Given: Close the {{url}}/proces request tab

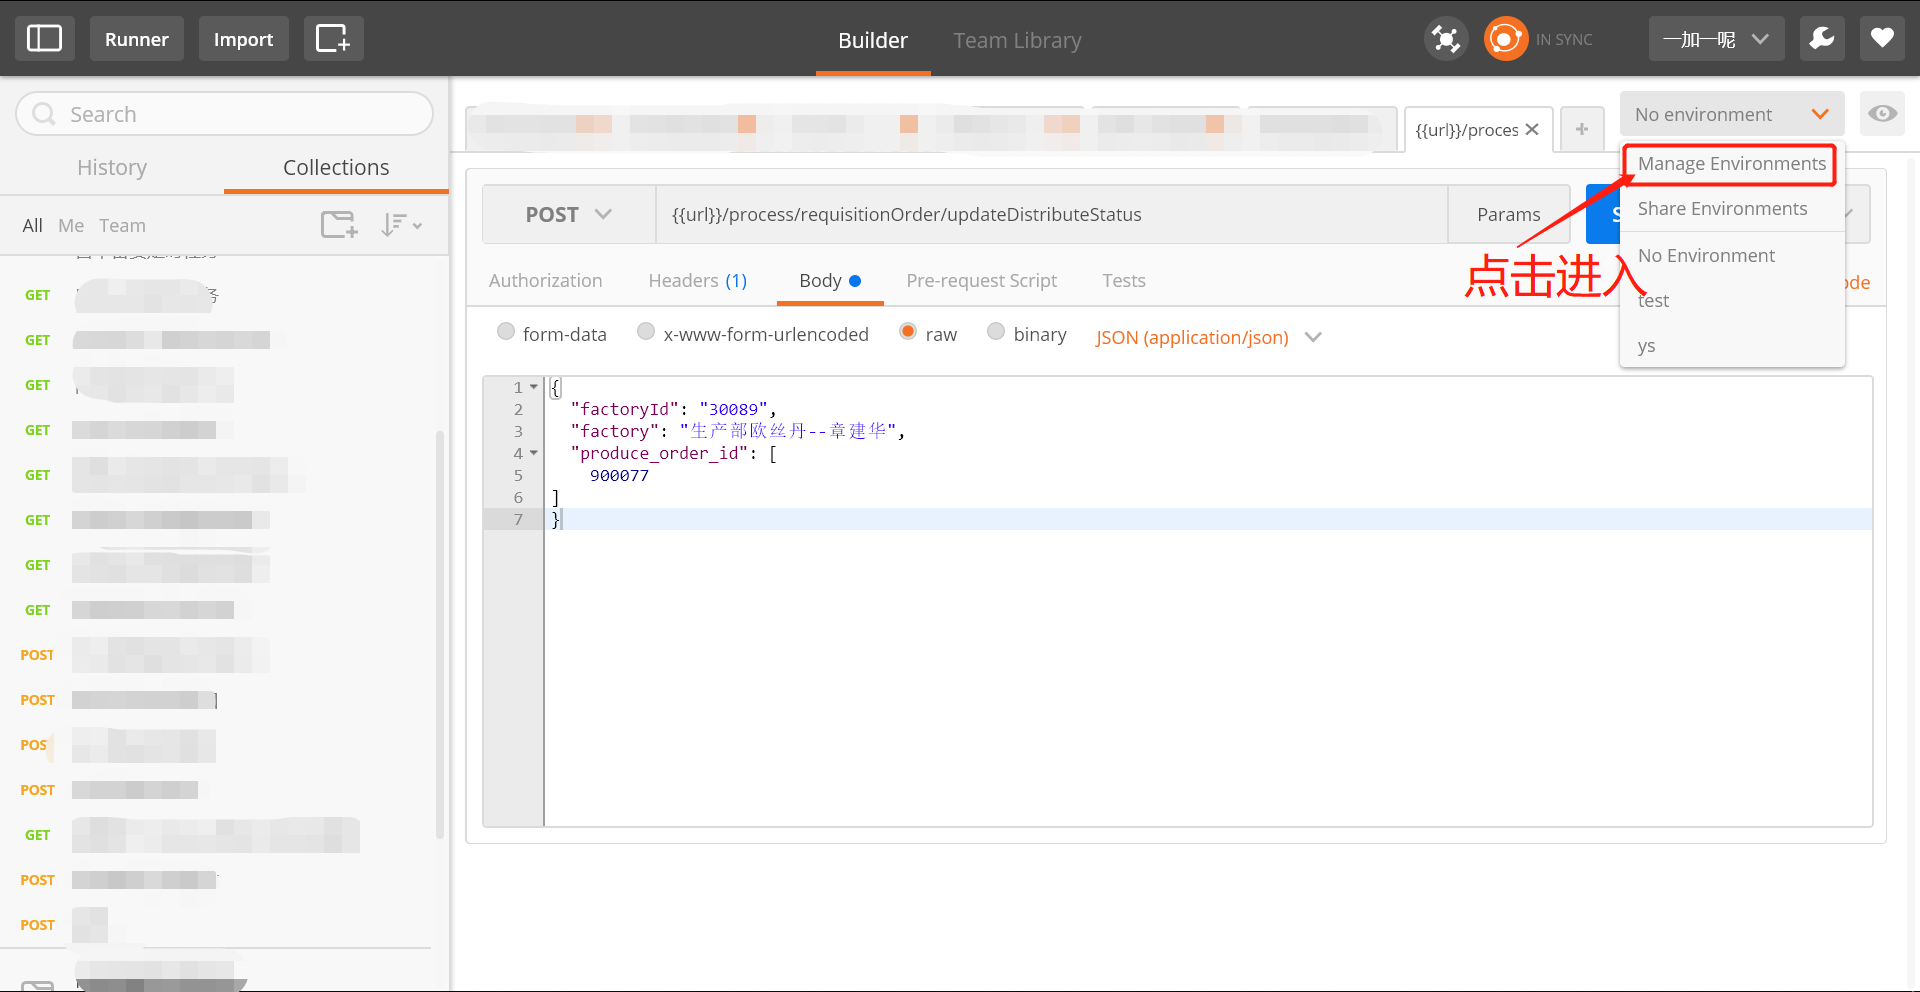Looking at the screenshot, I should click(1531, 129).
